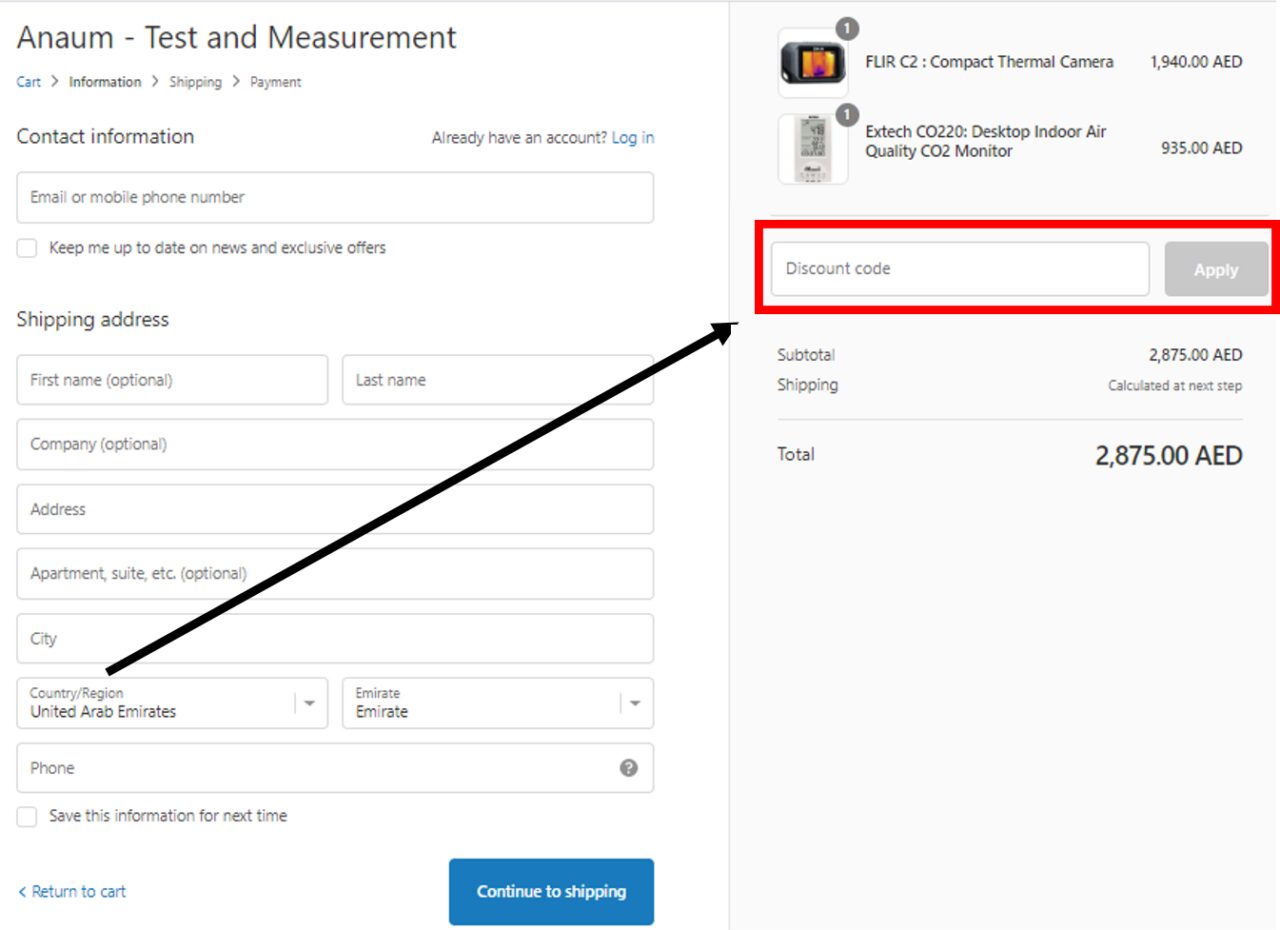
Task: Click Continue to shipping button
Action: click(551, 892)
